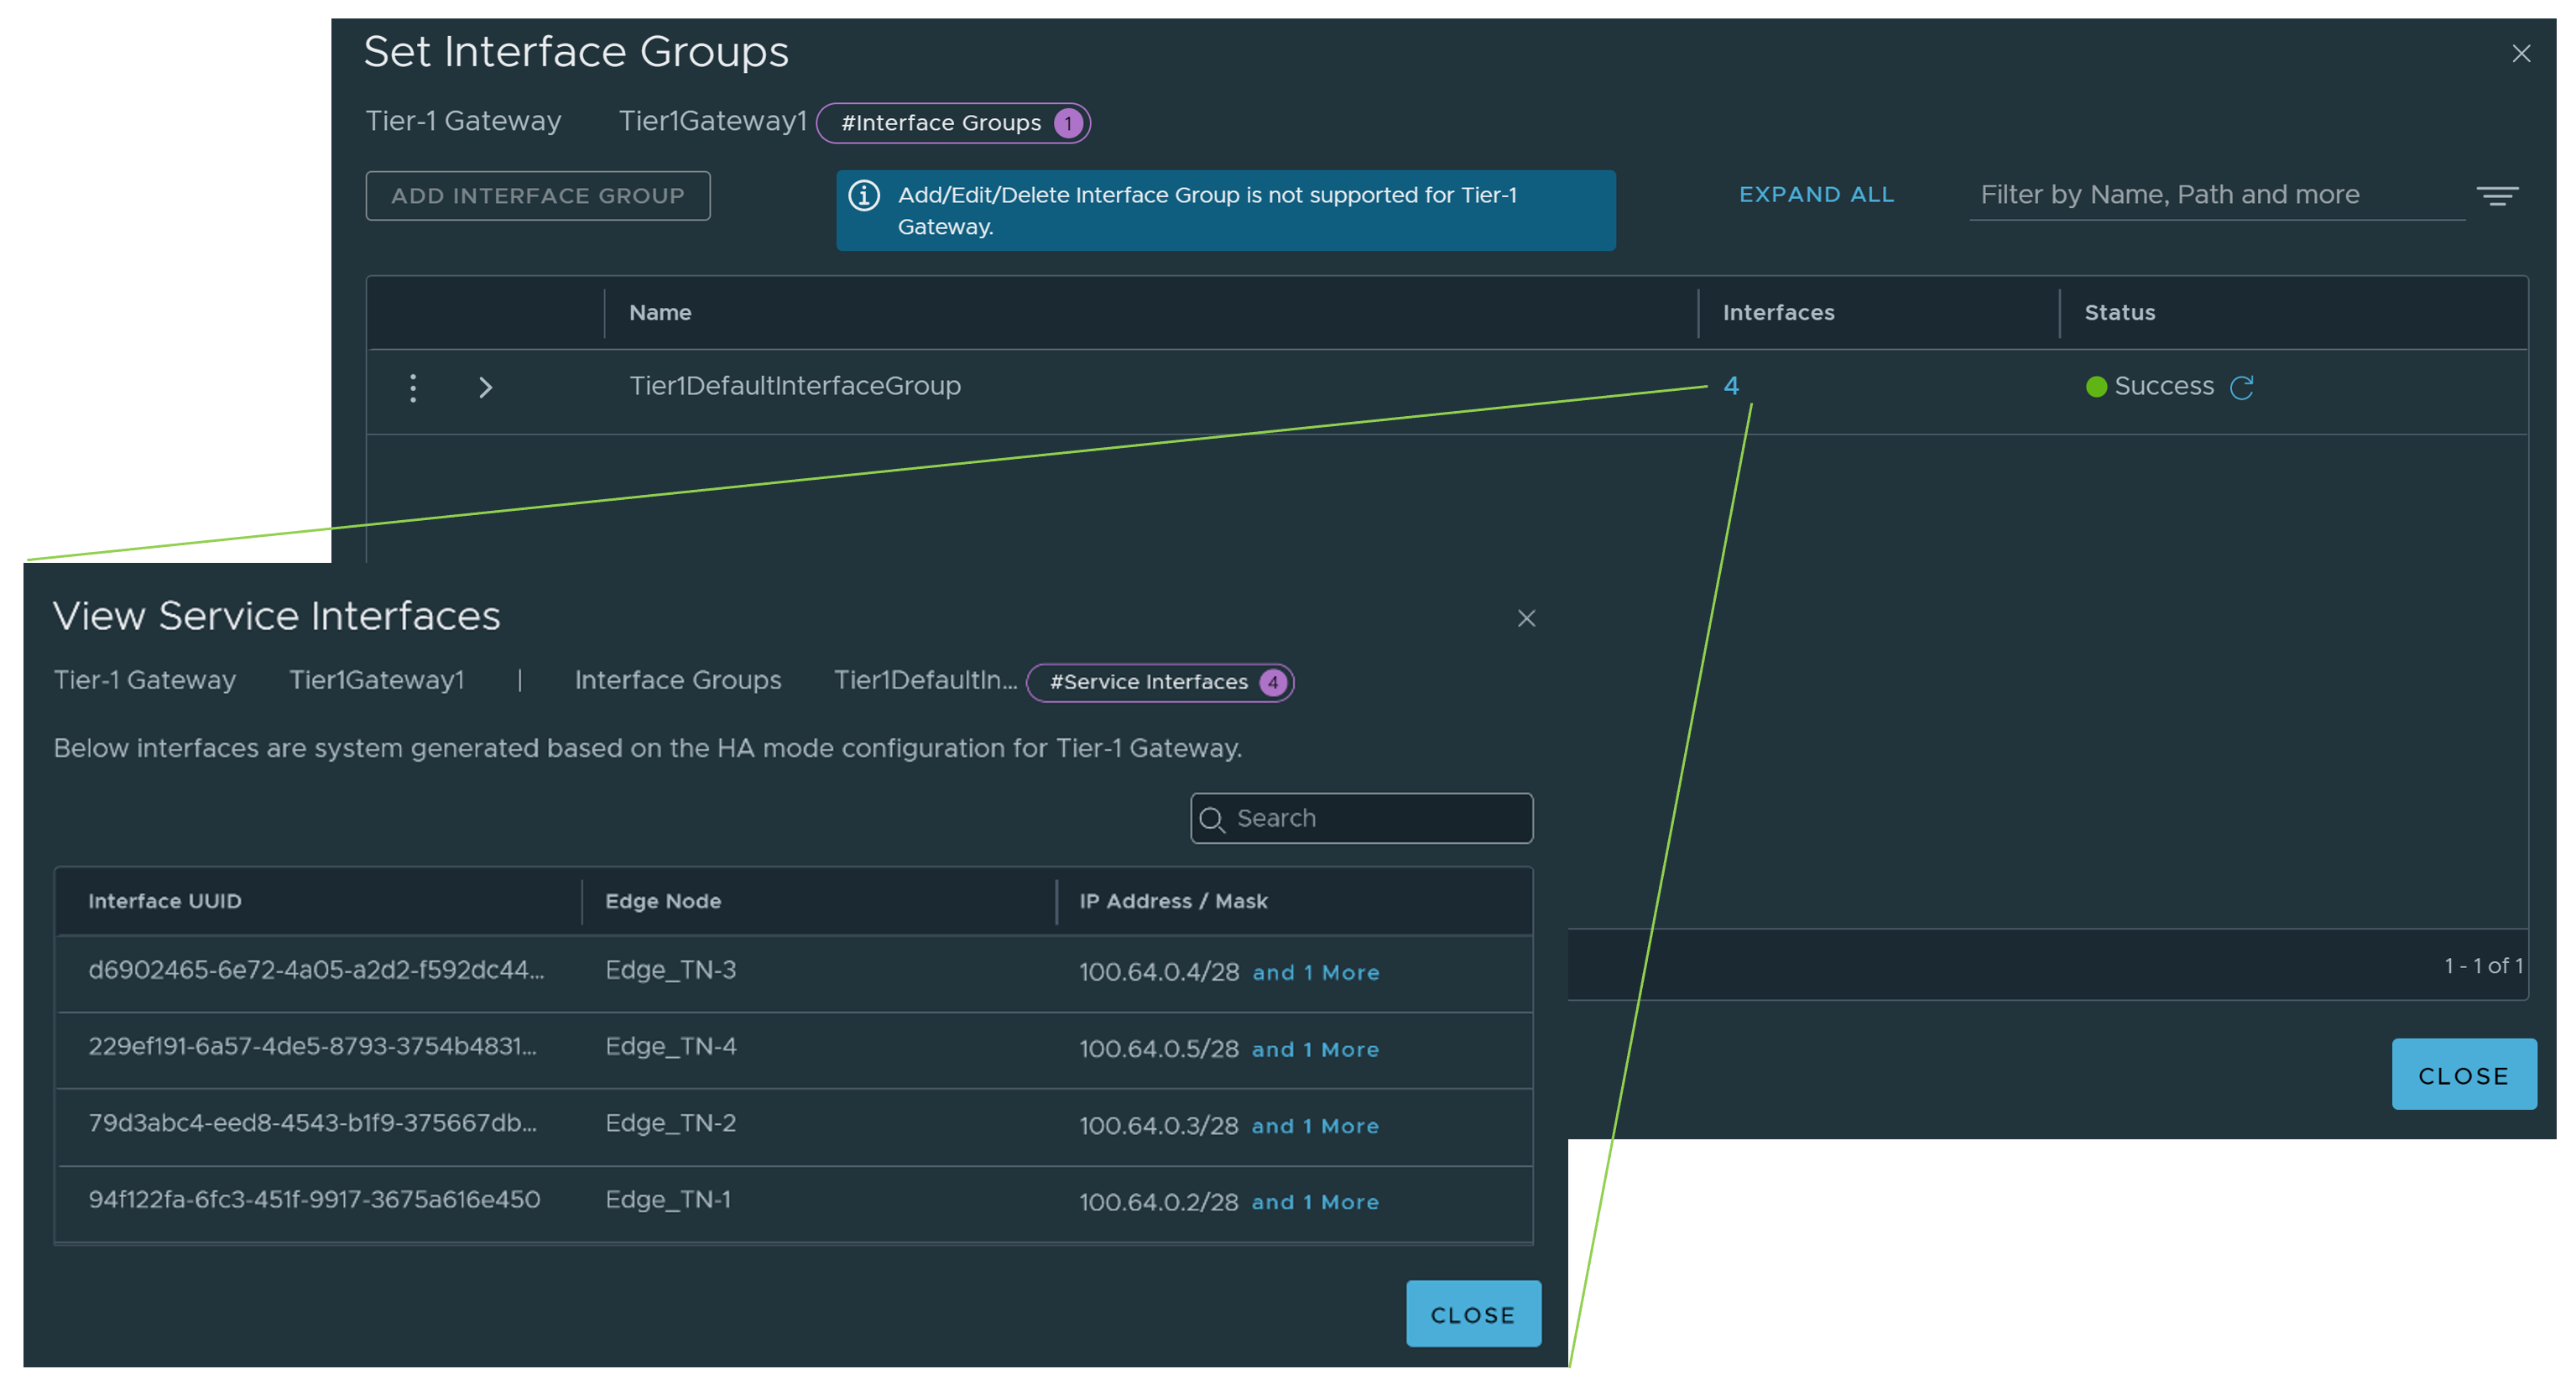Screen dimensions: 2576x1390
Task: Click CLOSE in View Service Interfaces dialog
Action: (1473, 1314)
